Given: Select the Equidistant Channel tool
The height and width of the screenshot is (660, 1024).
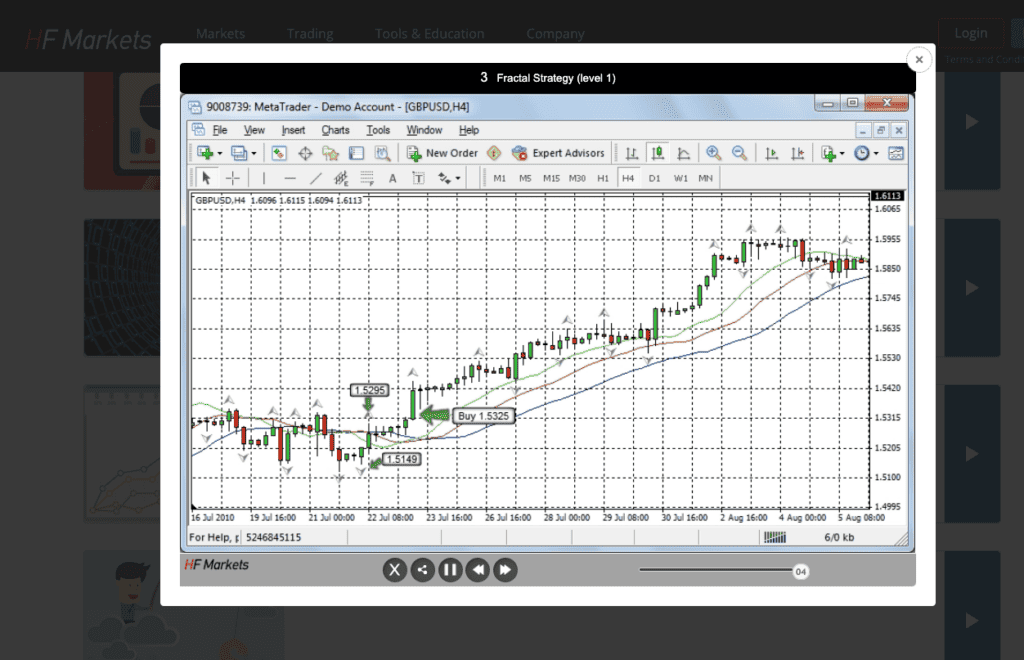Looking at the screenshot, I should pos(341,178).
